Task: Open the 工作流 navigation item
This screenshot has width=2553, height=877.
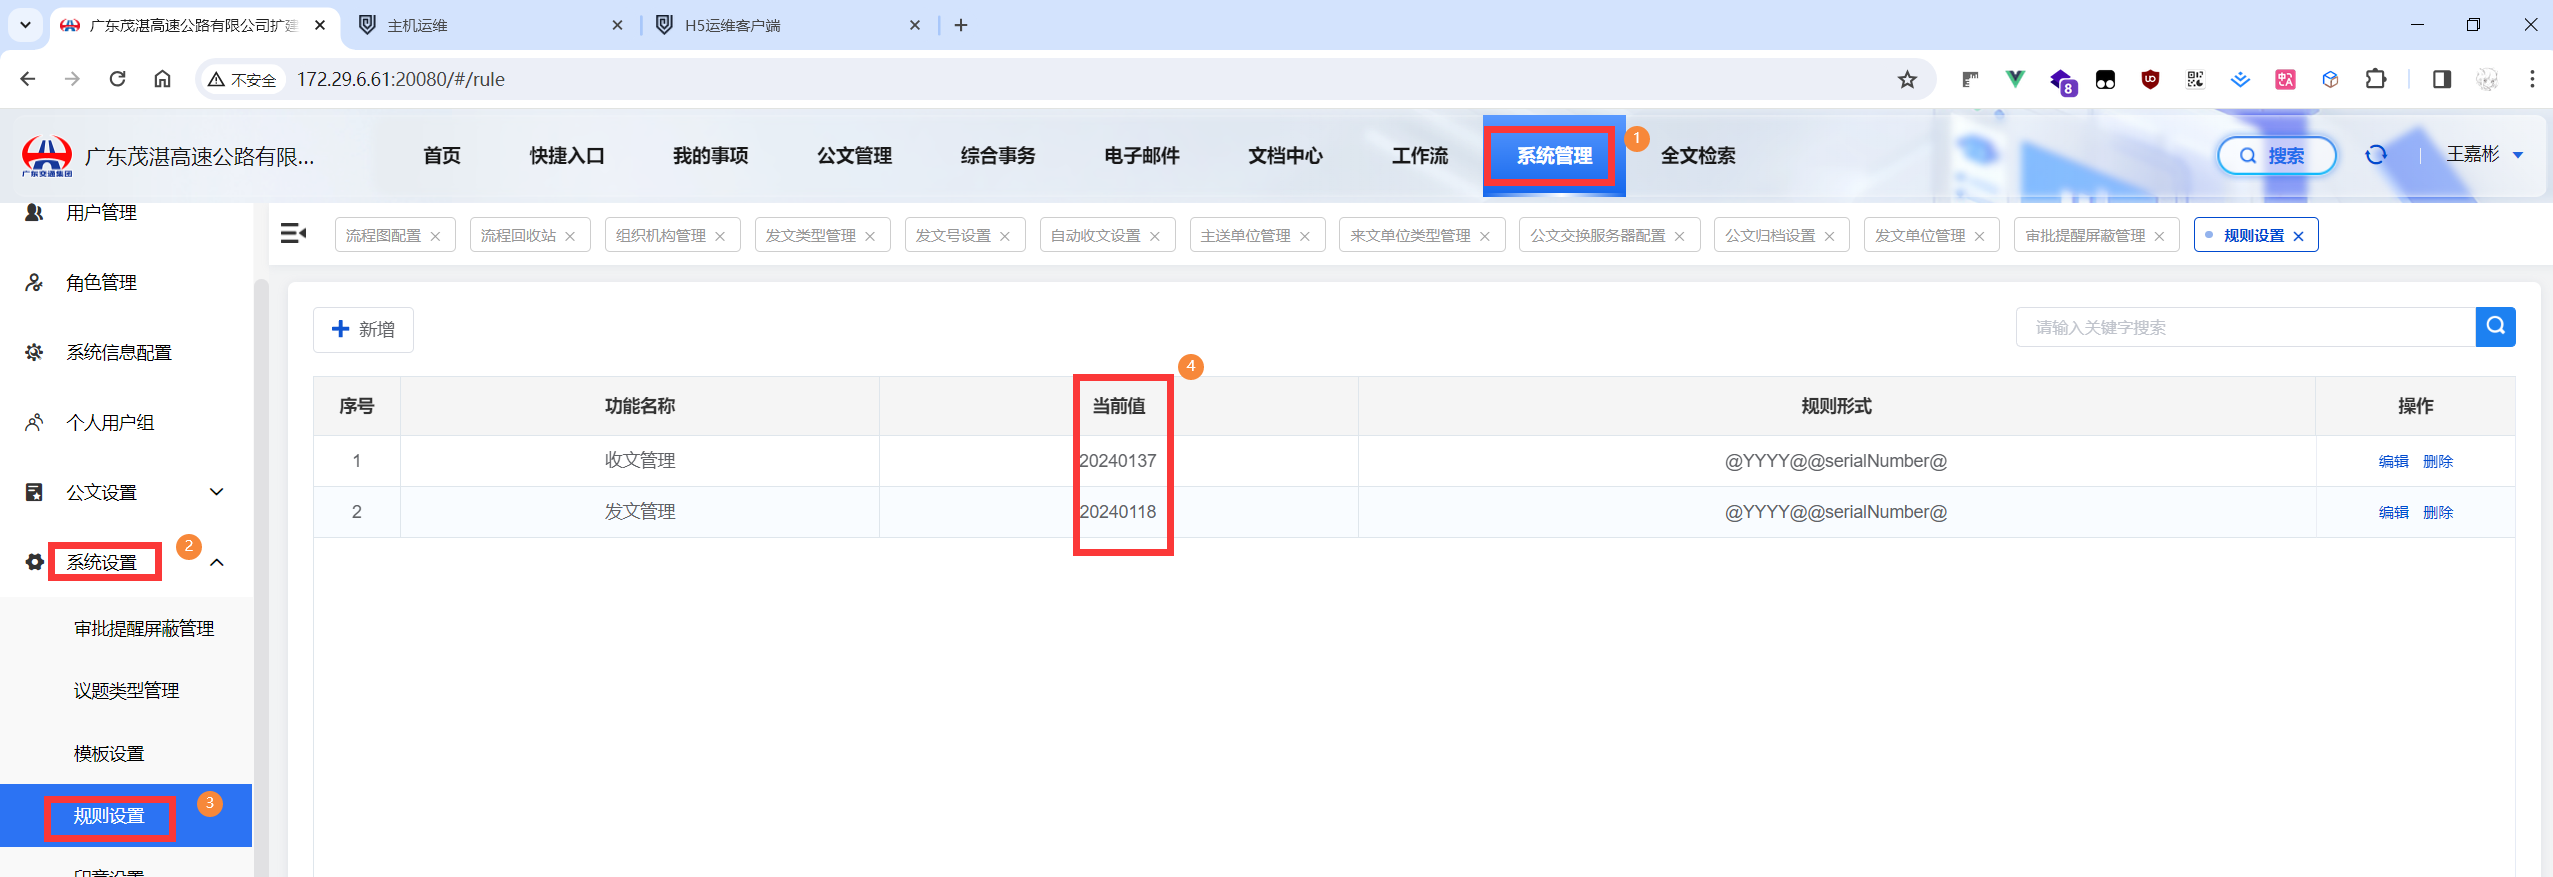Action: [x=1420, y=155]
